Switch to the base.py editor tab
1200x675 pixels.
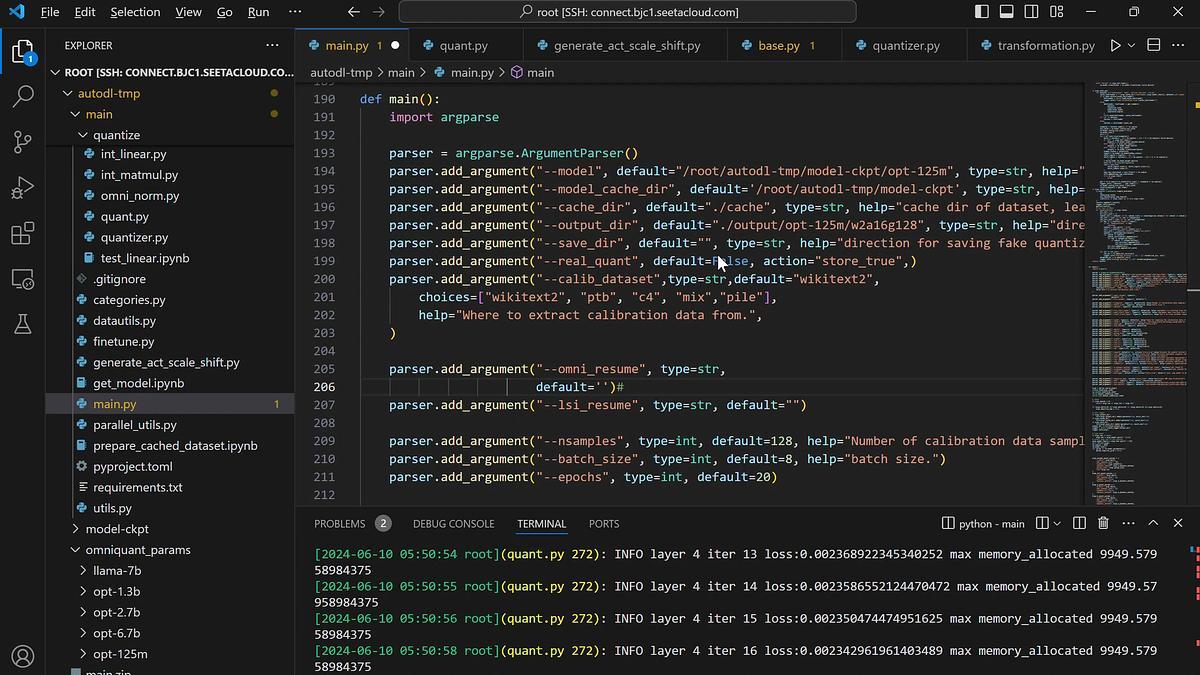click(x=785, y=45)
